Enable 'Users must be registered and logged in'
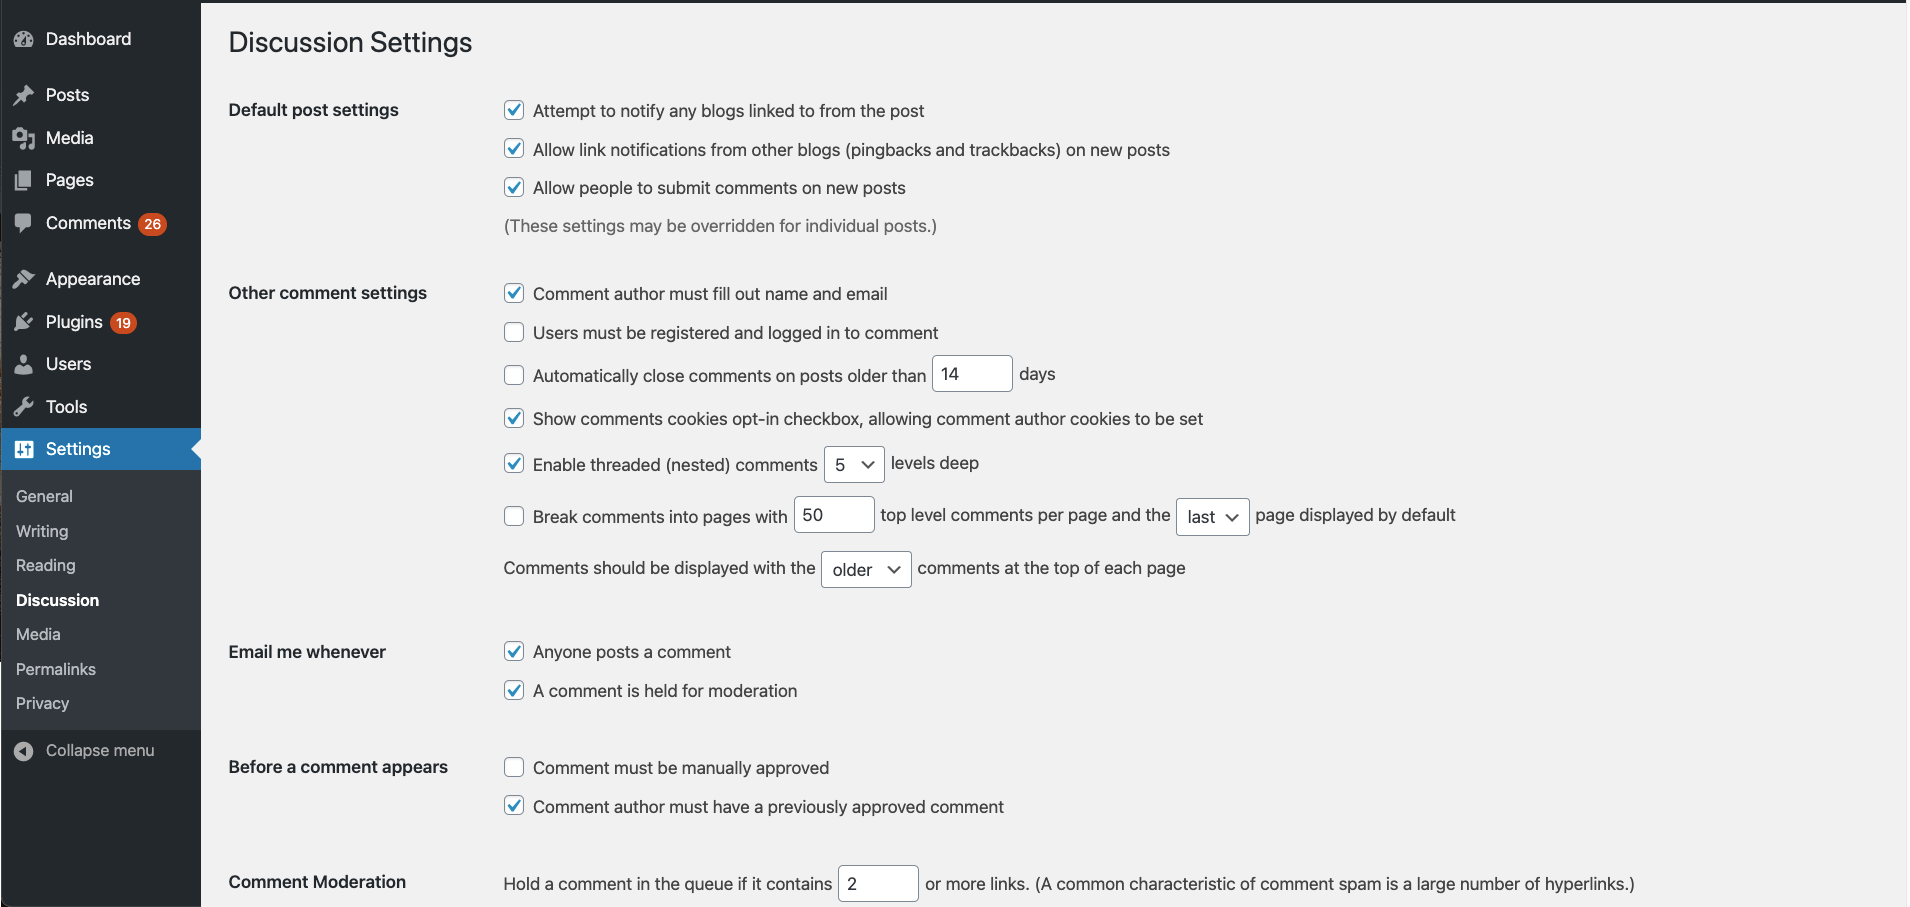The width and height of the screenshot is (1910, 907). (514, 332)
